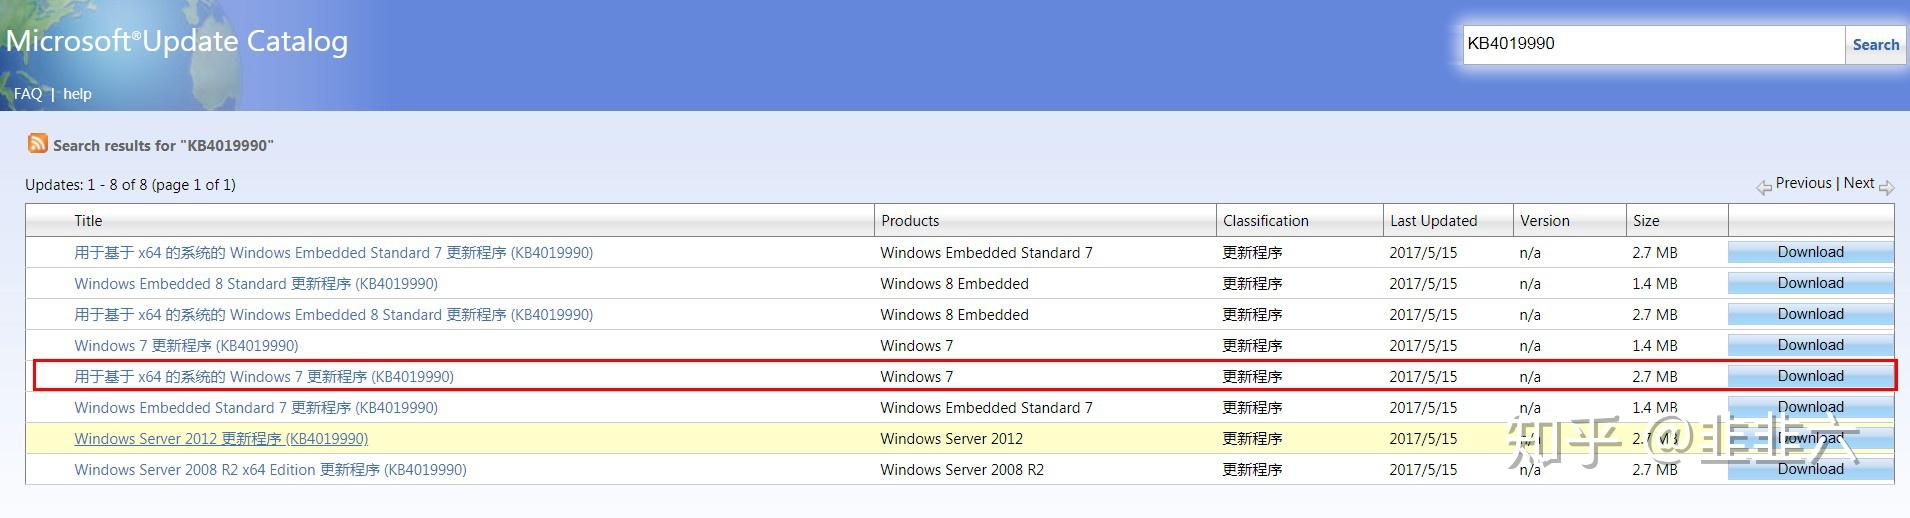Open Windows 7 更新程序 (KB4019990) title

pyautogui.click(x=186, y=346)
